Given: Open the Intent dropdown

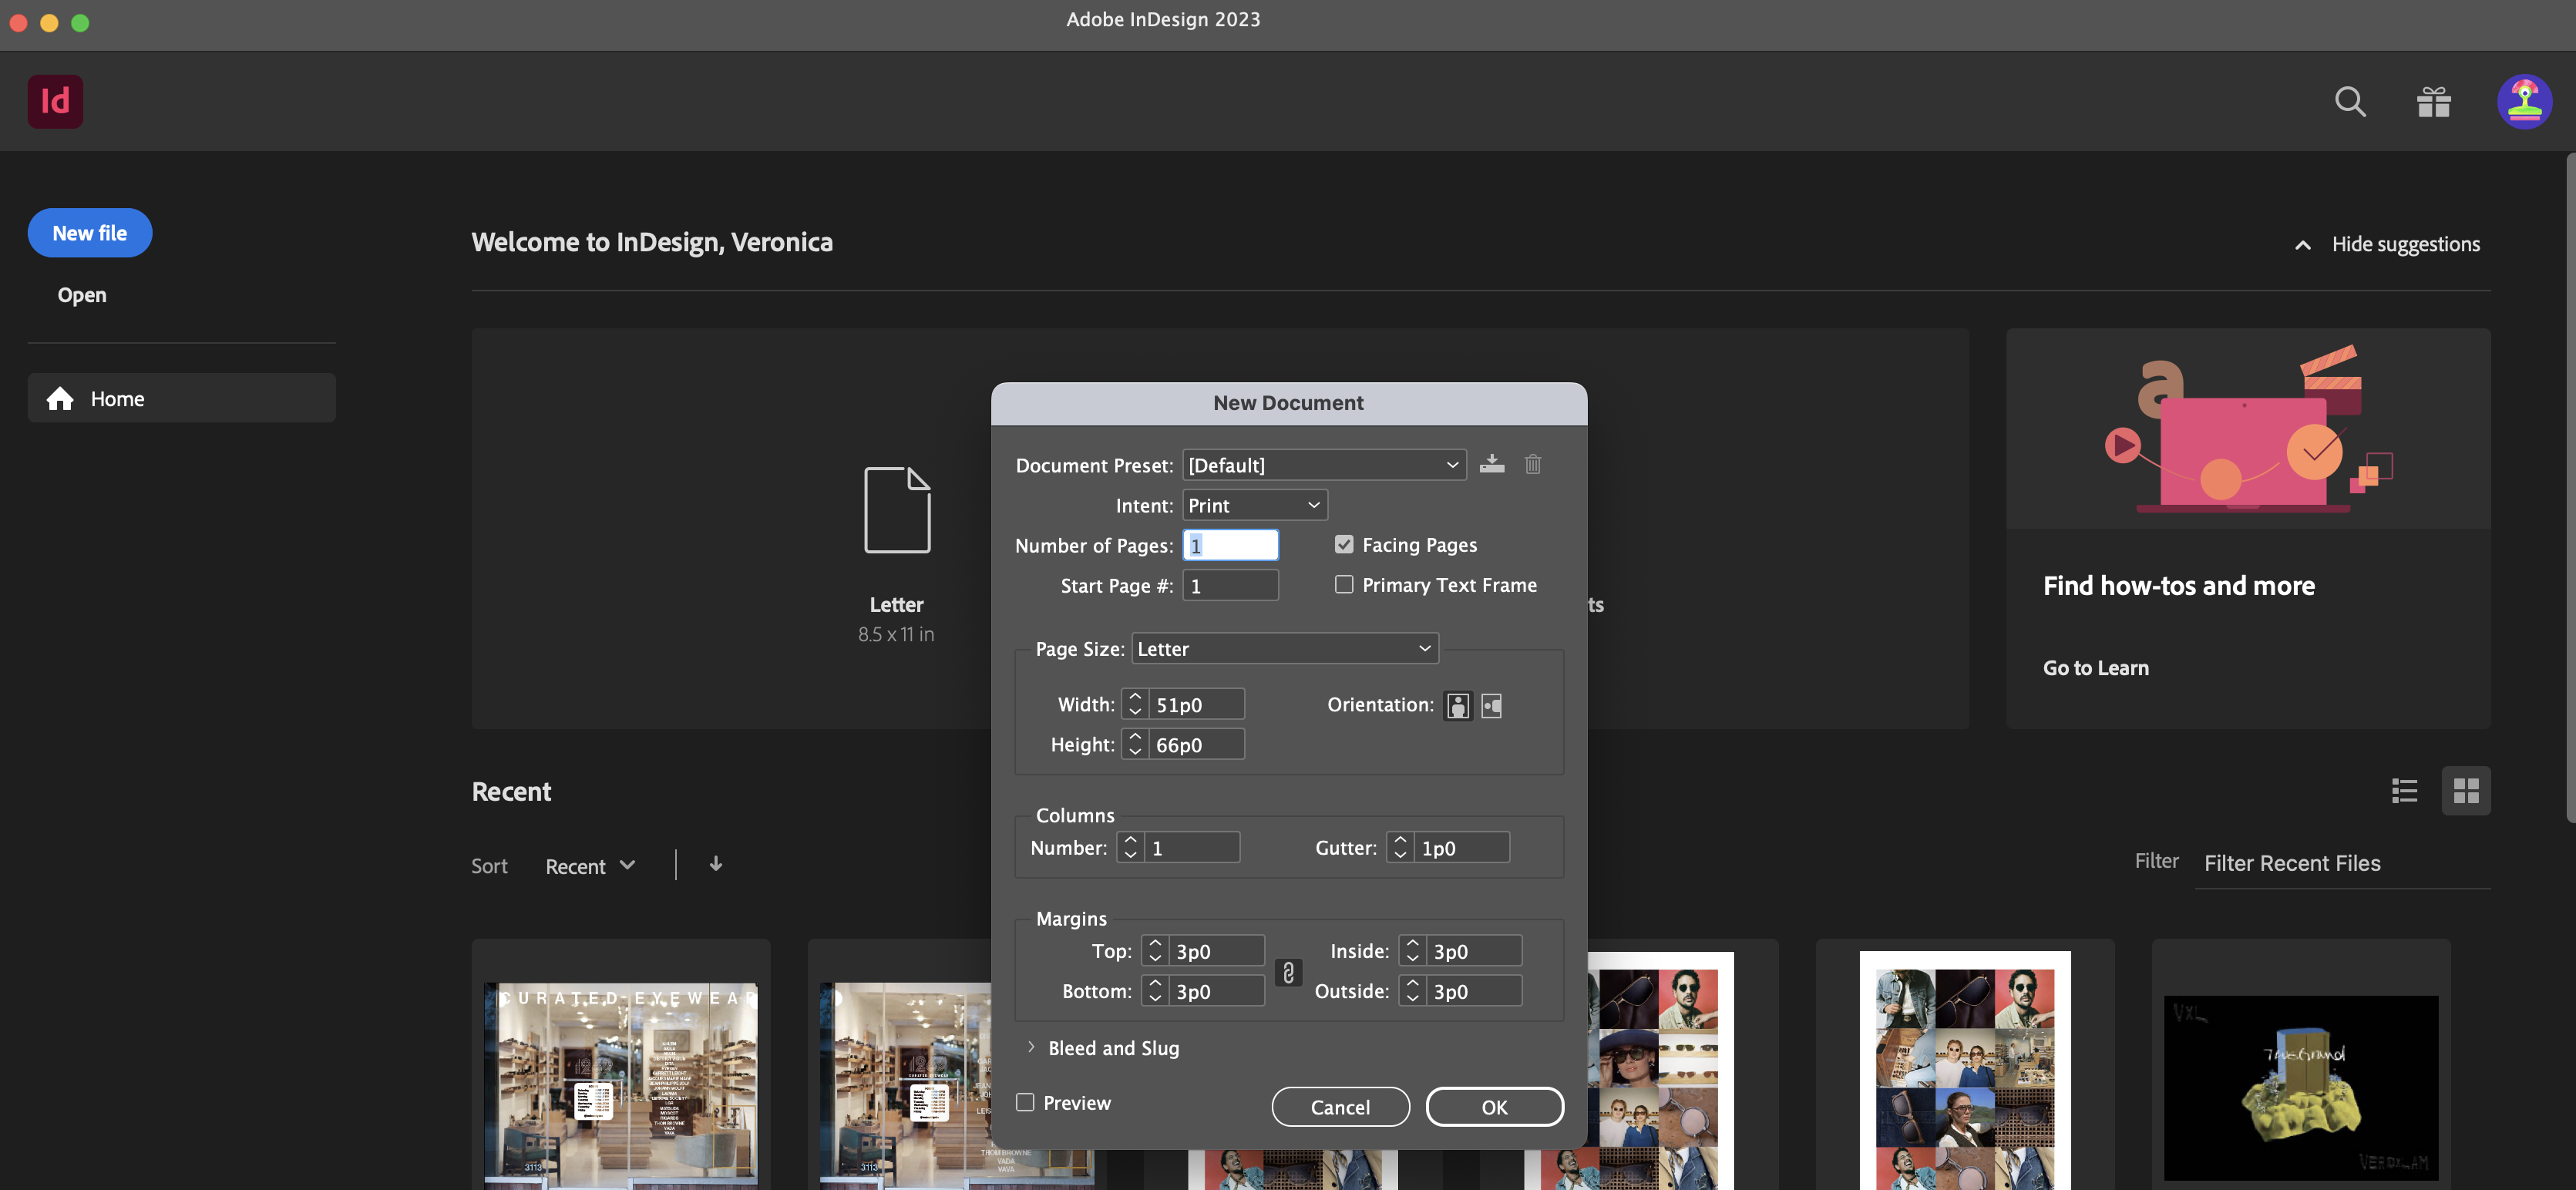Looking at the screenshot, I should 1254,505.
